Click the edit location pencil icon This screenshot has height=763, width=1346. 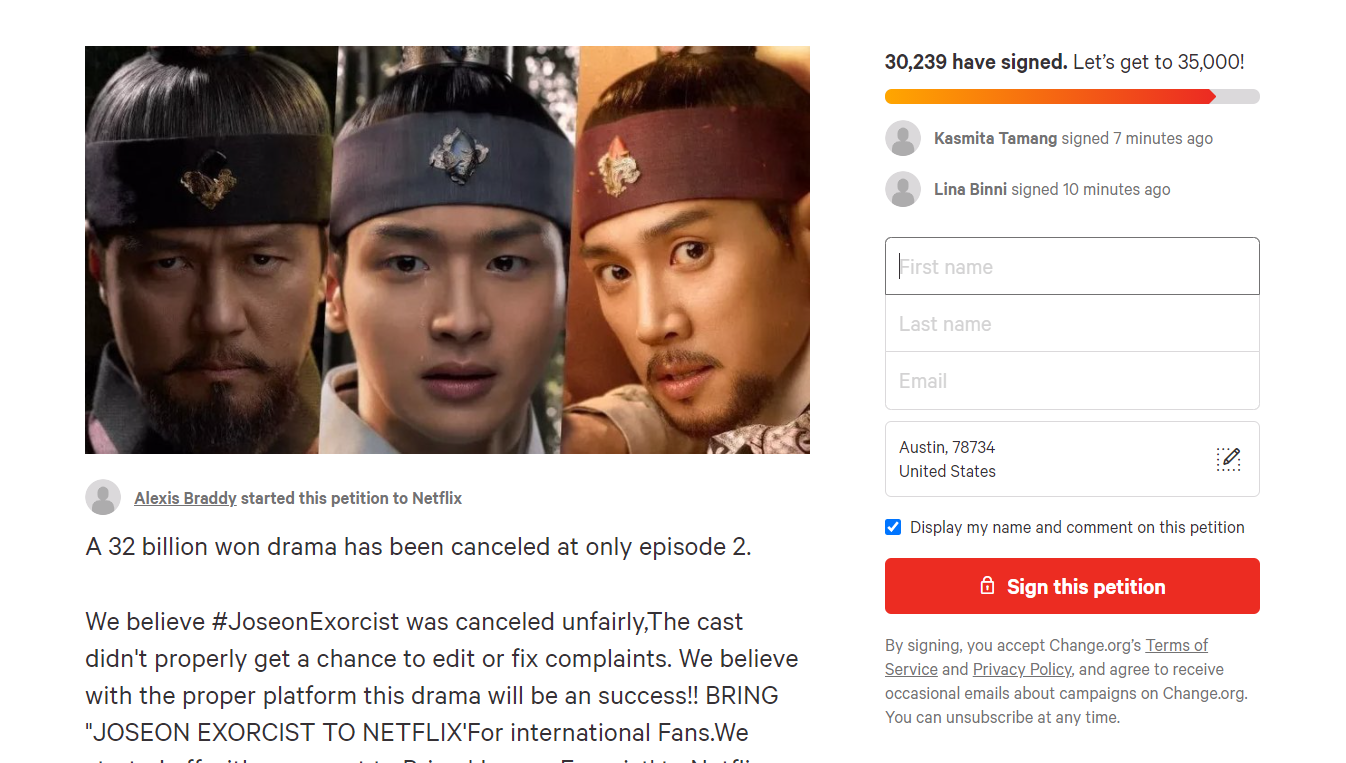(x=1228, y=459)
